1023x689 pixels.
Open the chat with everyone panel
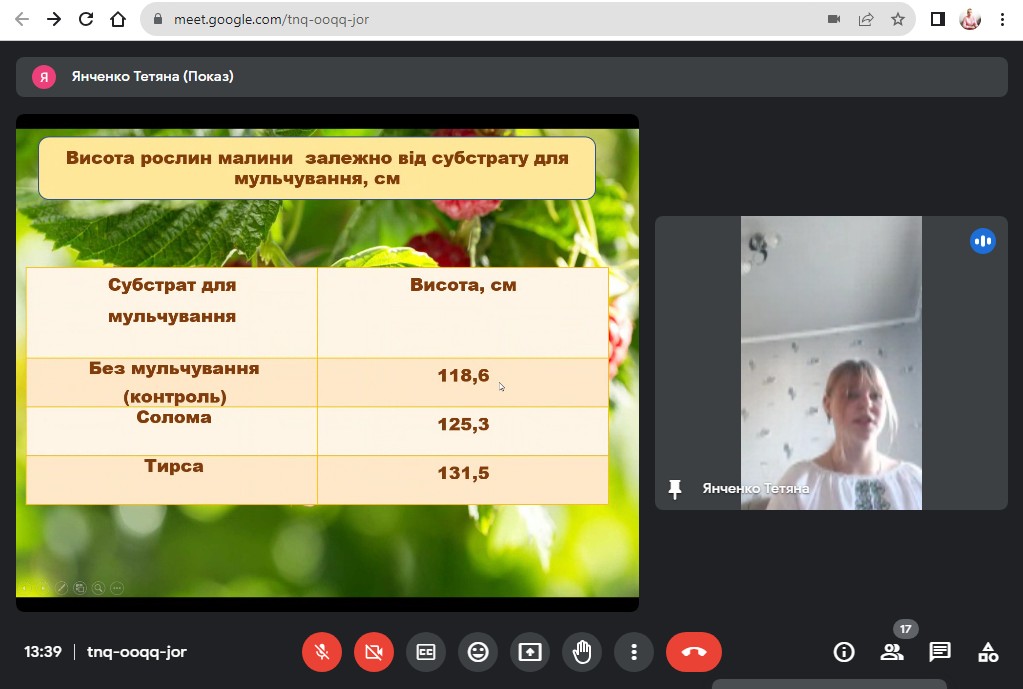940,652
